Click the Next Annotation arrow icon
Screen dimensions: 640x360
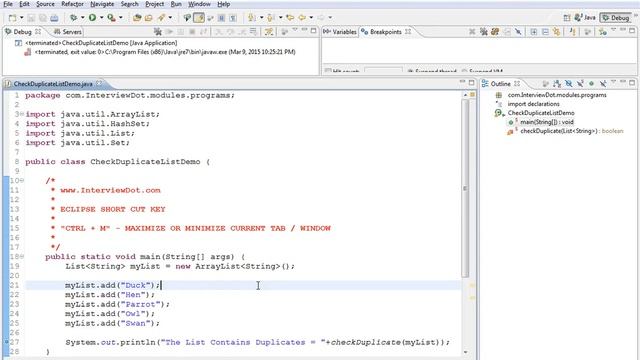point(251,18)
